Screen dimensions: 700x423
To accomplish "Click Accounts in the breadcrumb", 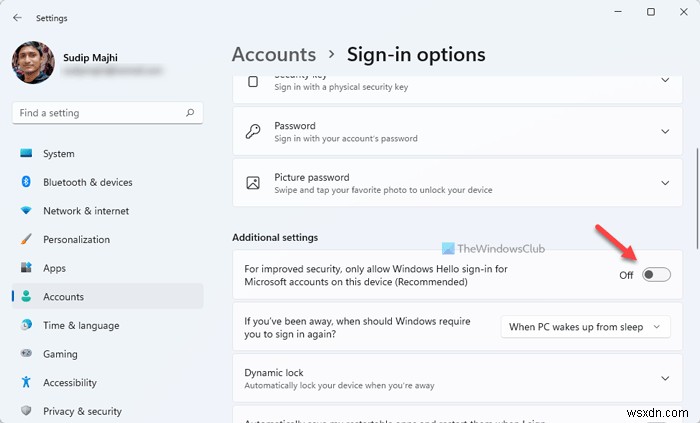I will click(x=274, y=54).
